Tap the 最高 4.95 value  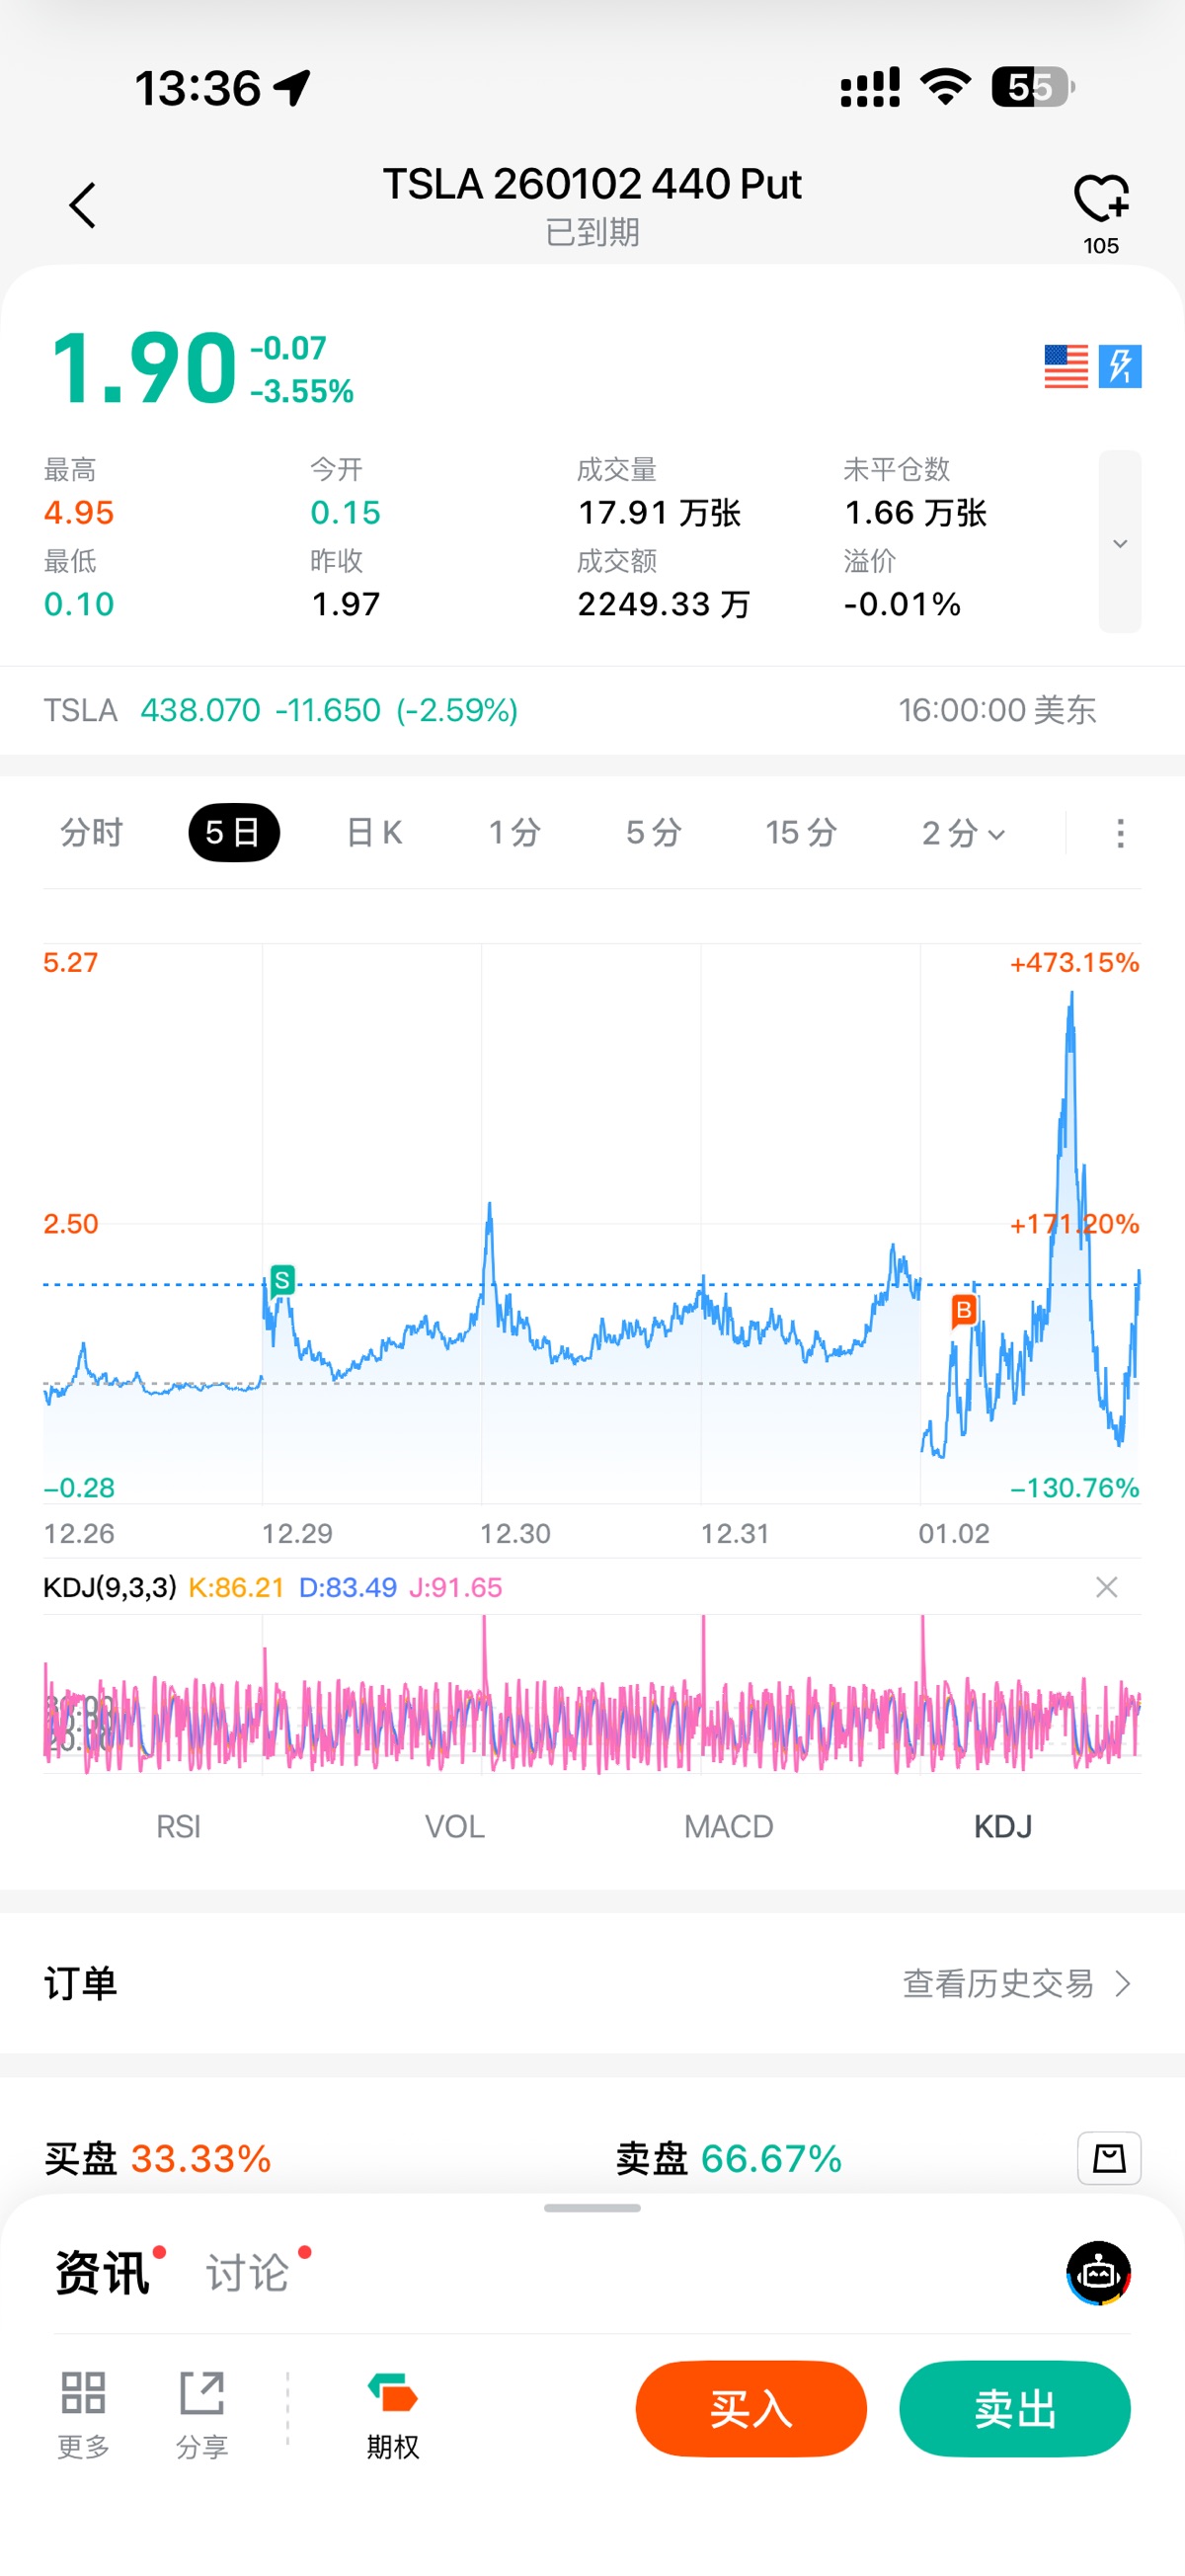(x=79, y=512)
